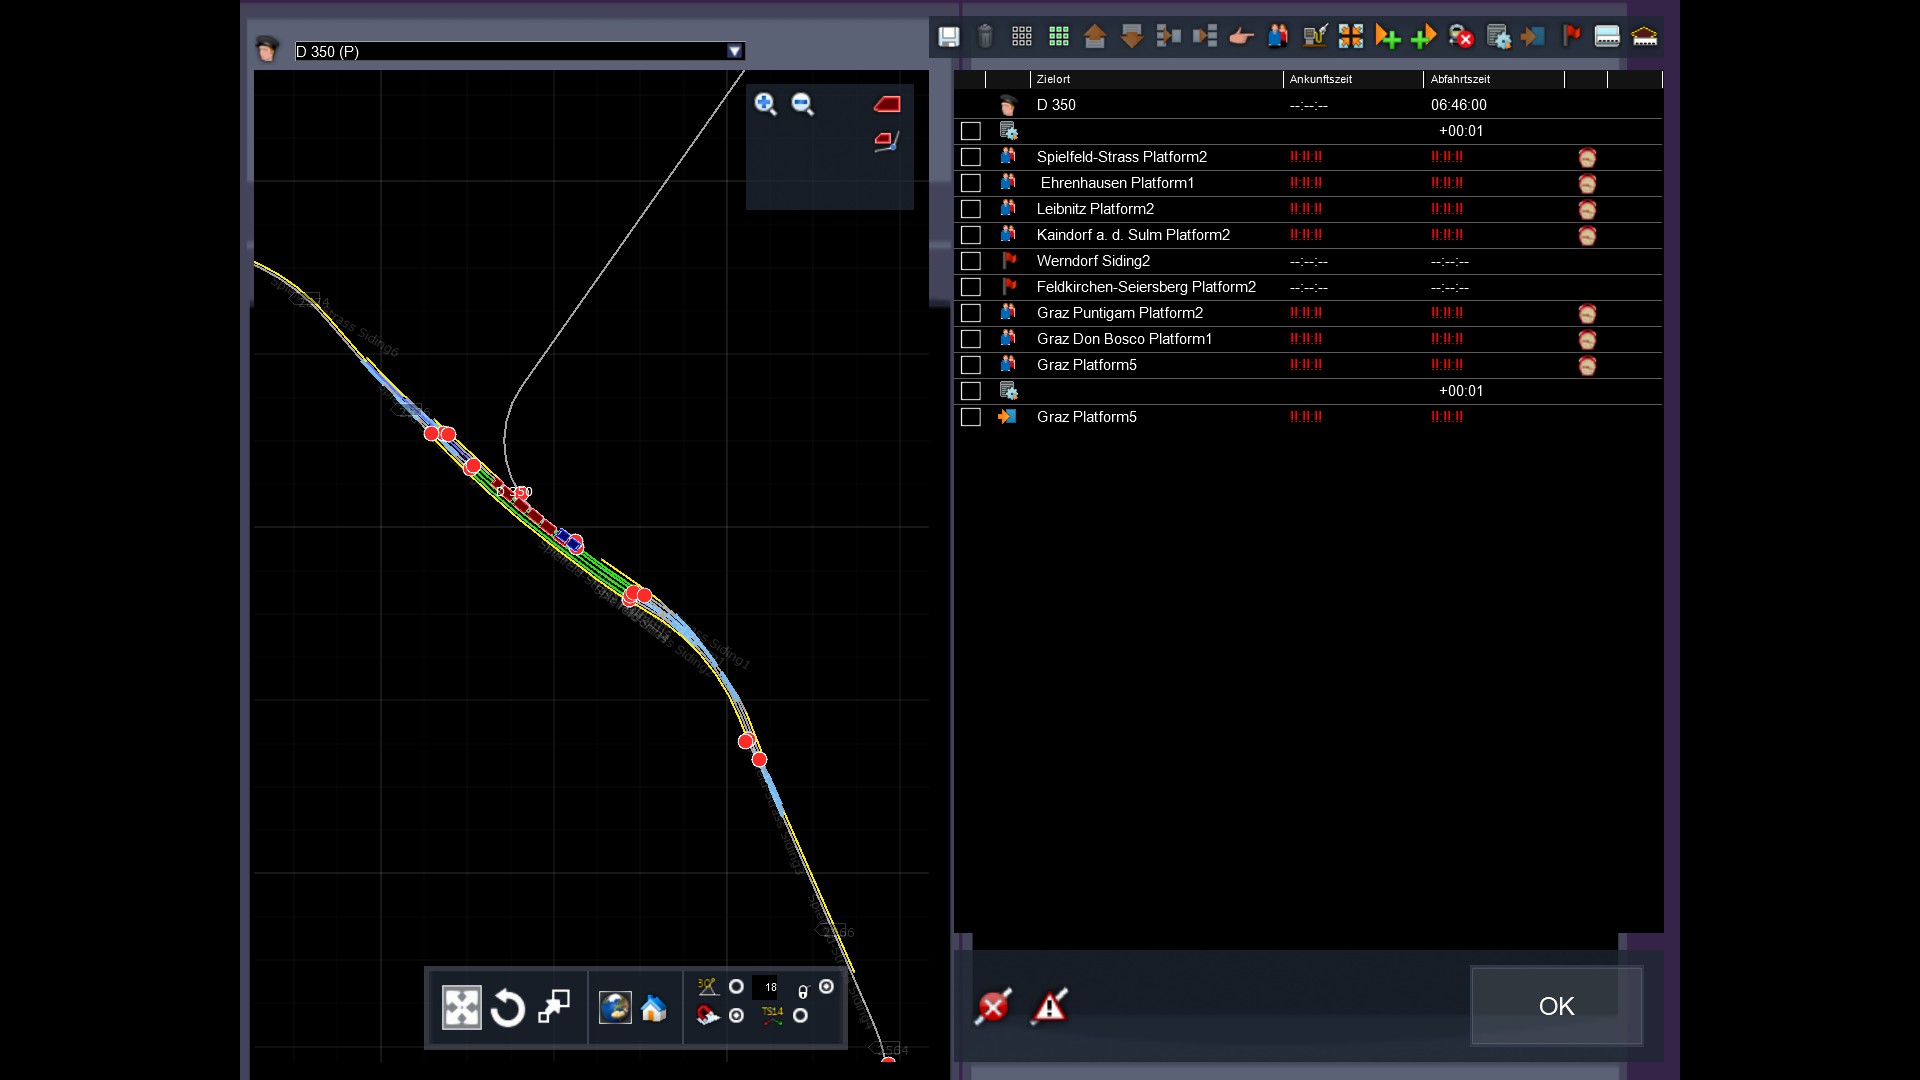1920x1080 pixels.
Task: Click the refuel fuel pump icon
Action: tap(1314, 37)
